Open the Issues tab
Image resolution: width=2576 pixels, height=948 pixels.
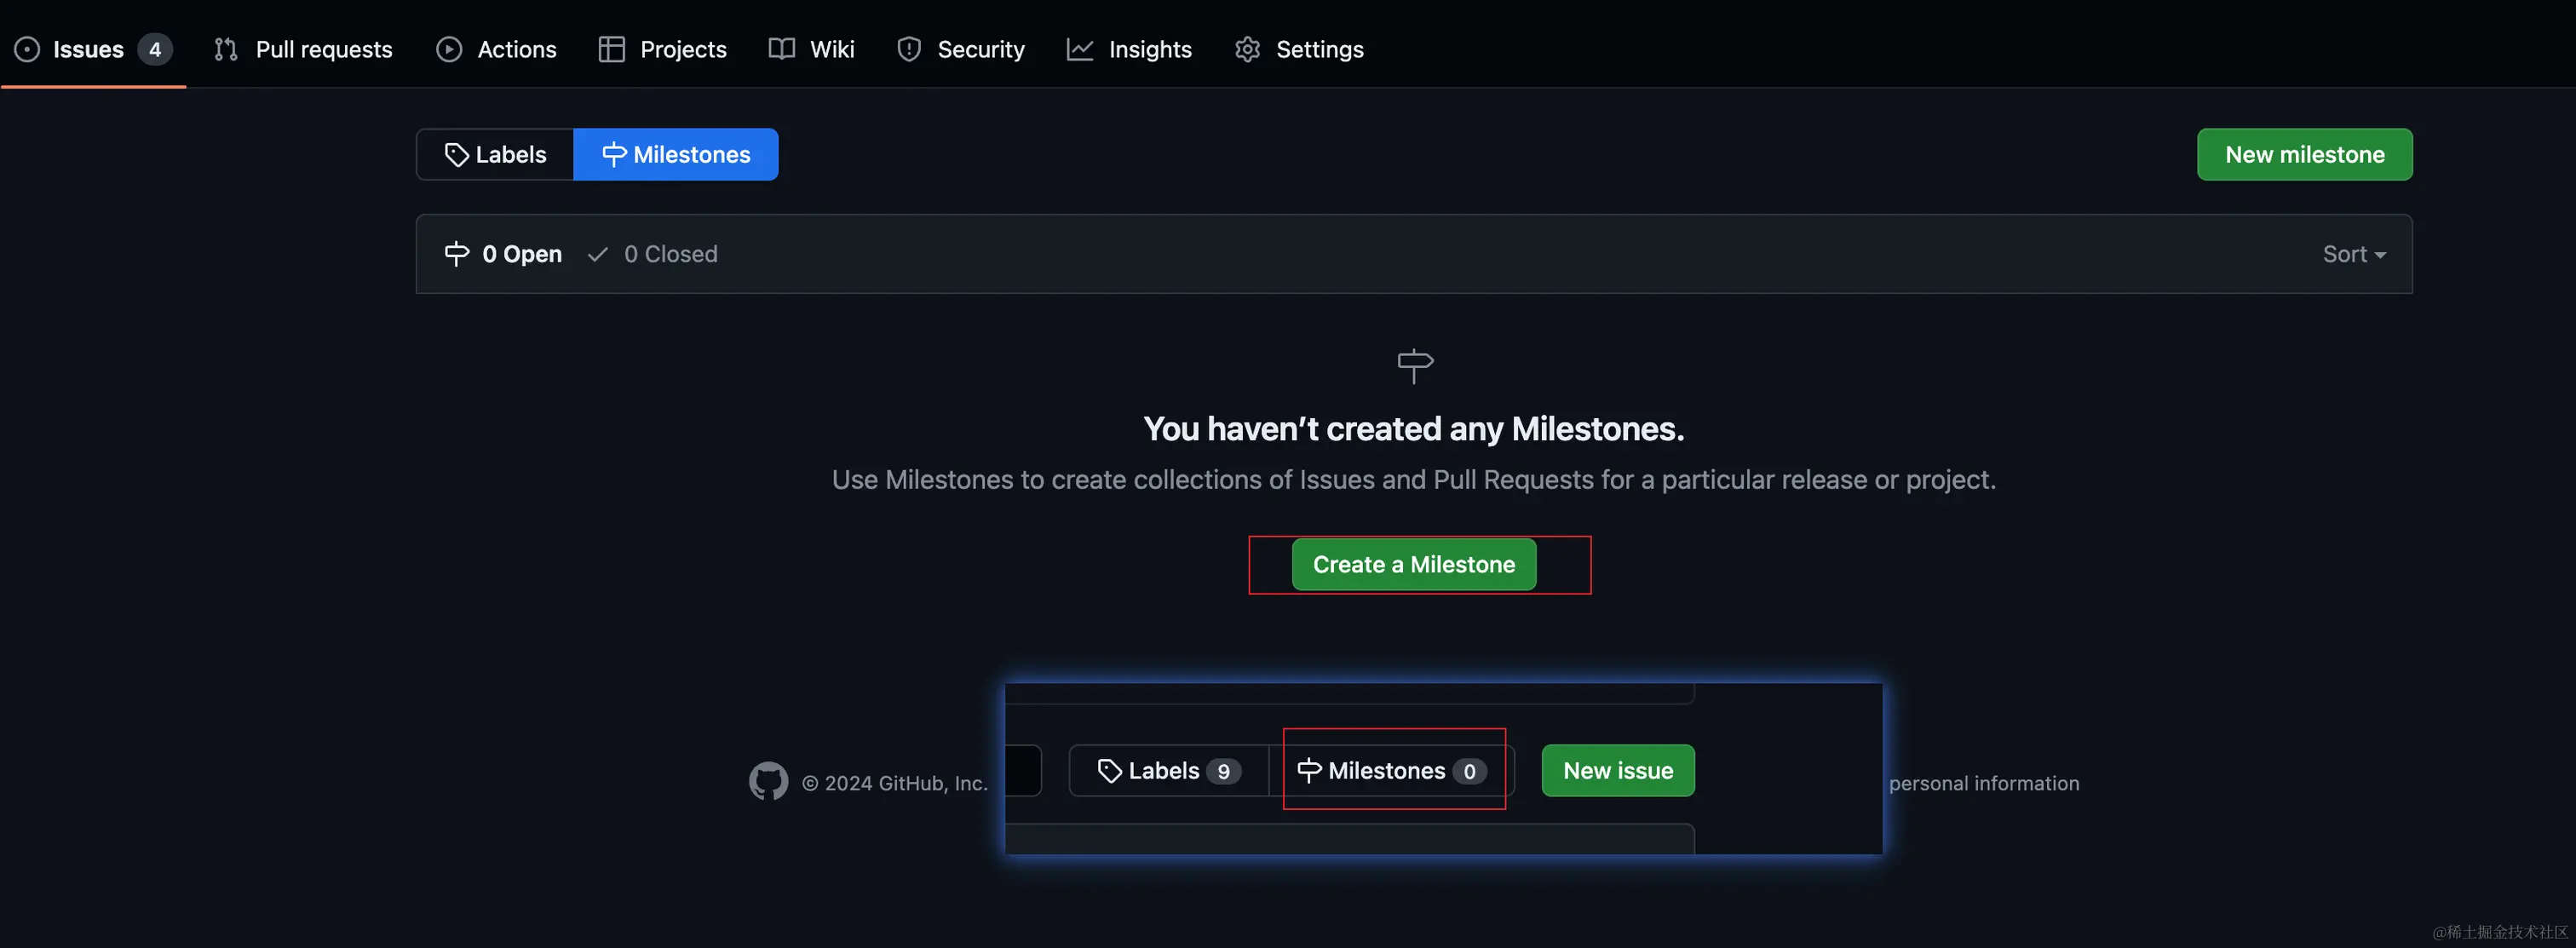[x=93, y=49]
